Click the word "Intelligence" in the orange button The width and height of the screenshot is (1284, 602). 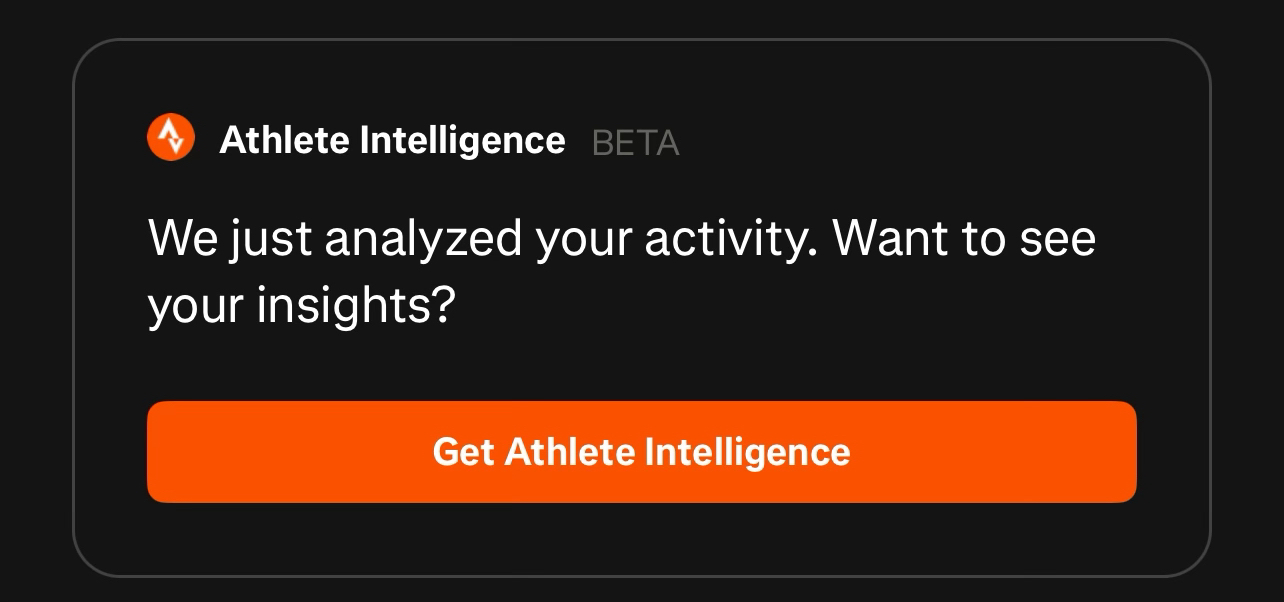click(747, 452)
